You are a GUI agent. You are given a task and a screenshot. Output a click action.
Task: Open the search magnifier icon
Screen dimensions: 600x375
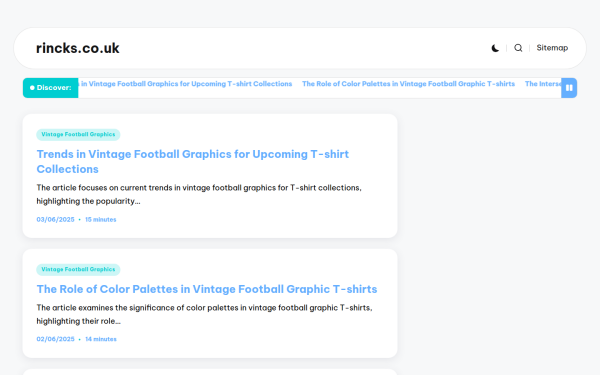coord(518,48)
